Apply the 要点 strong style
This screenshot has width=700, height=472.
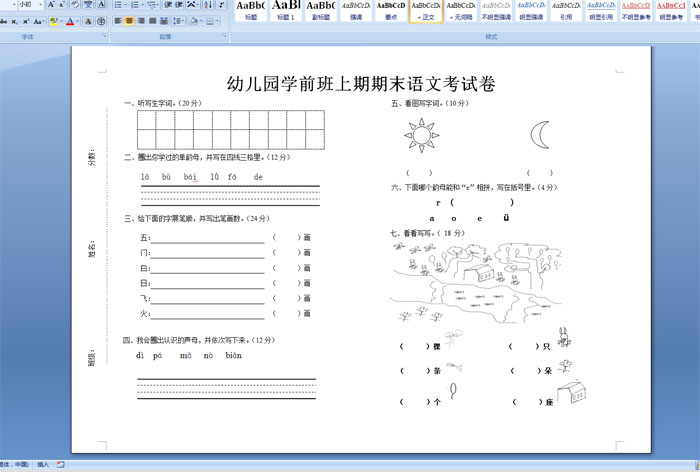pos(391,11)
